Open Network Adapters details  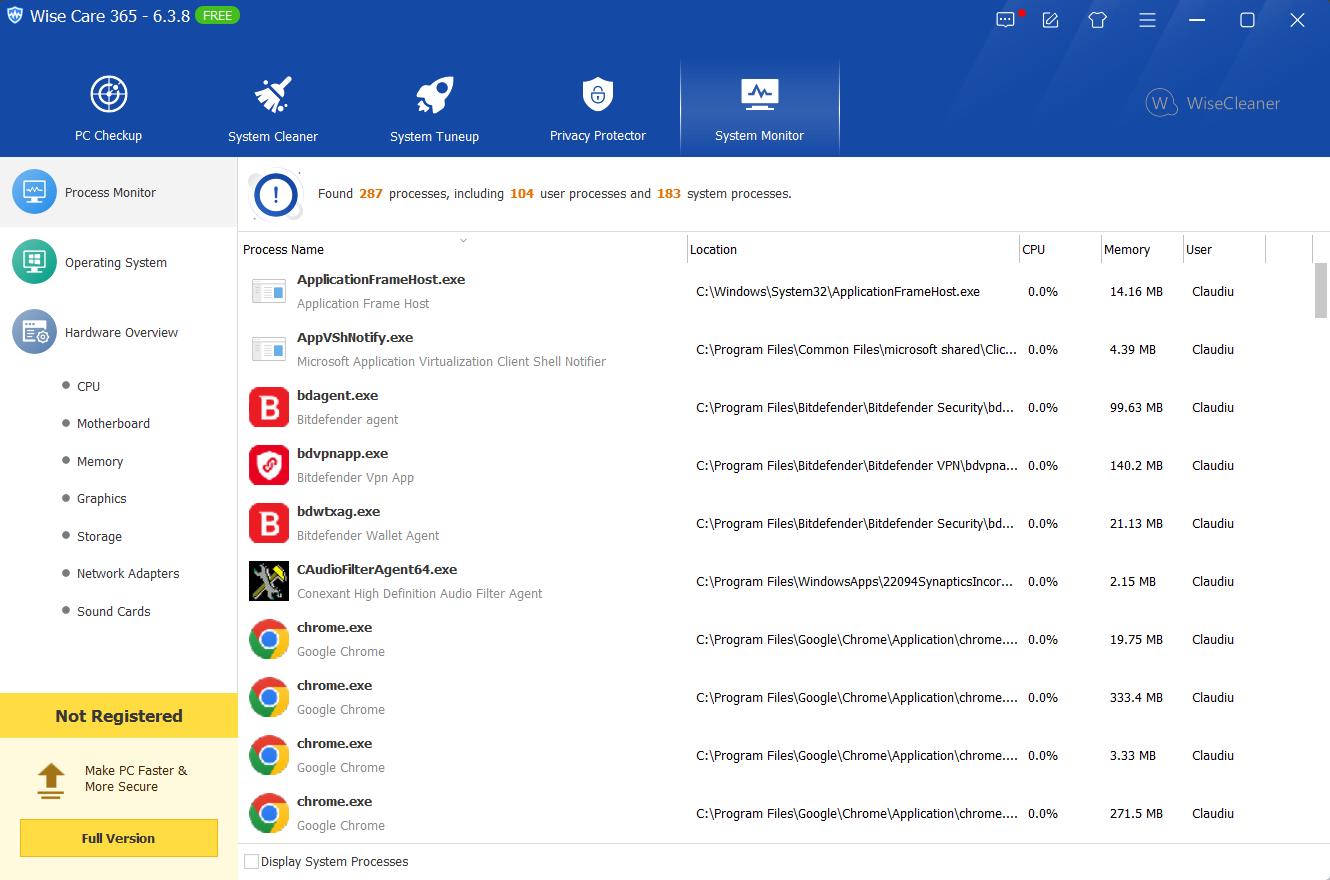(128, 573)
